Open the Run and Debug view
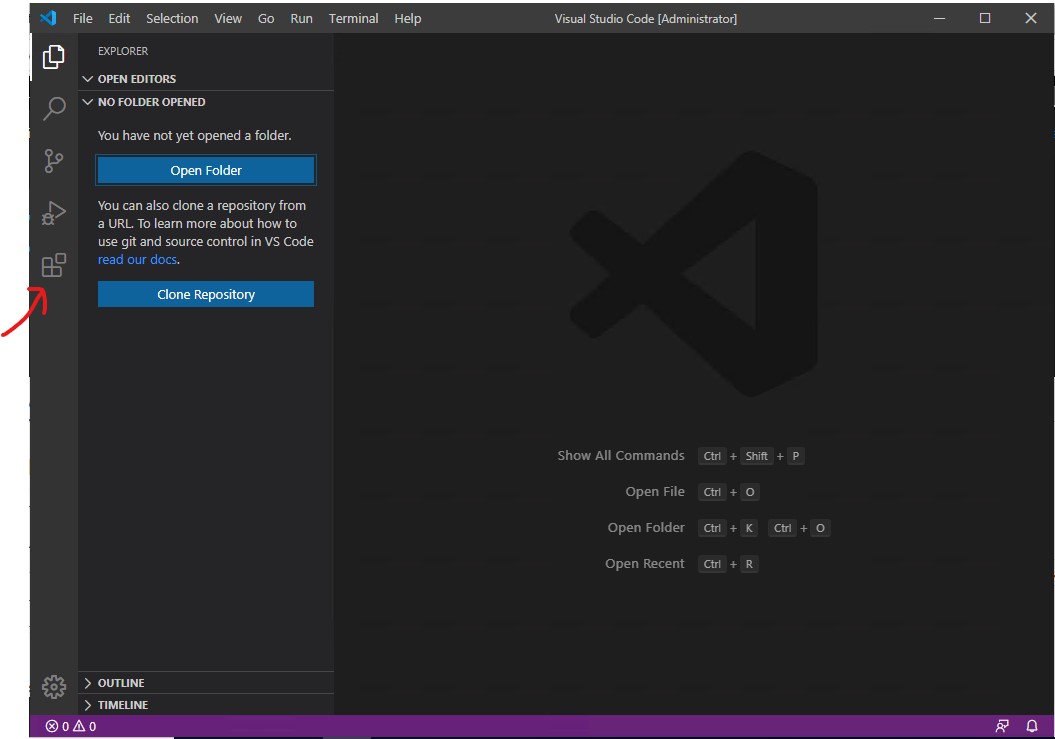The width and height of the screenshot is (1055, 739). coord(54,213)
